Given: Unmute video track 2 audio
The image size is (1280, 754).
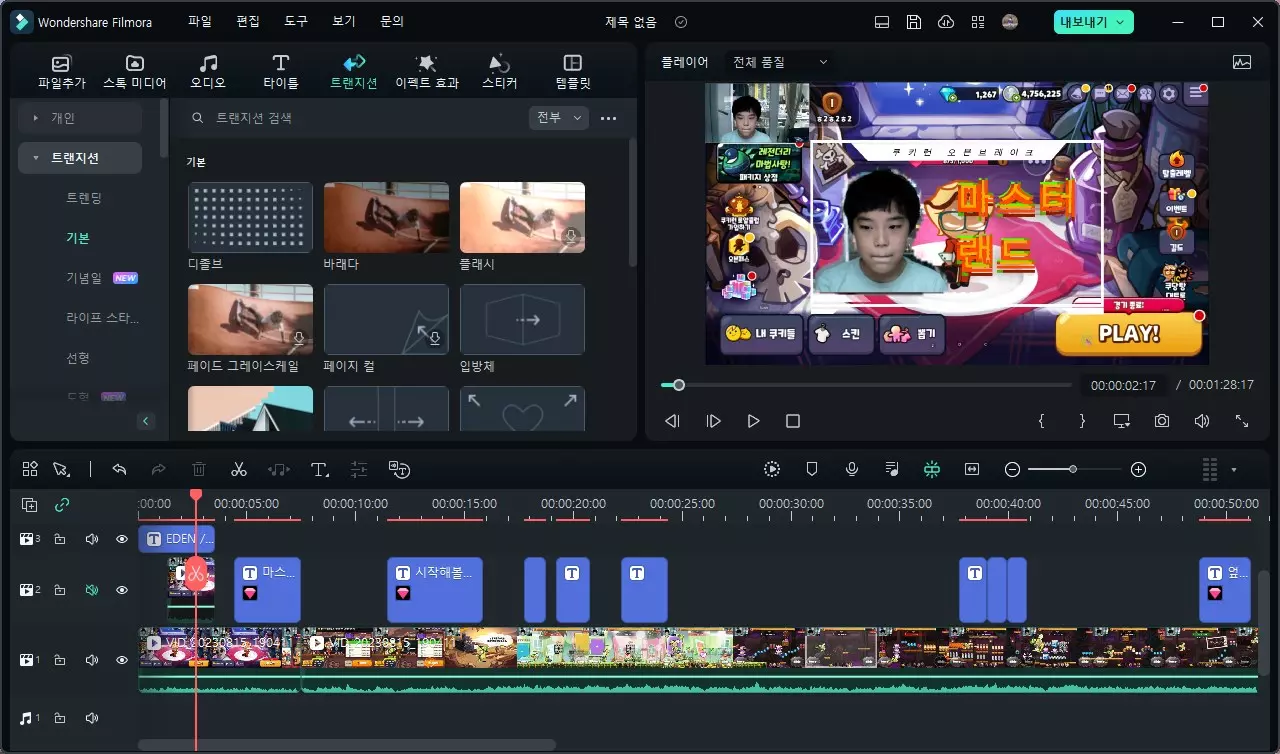Looking at the screenshot, I should [x=91, y=590].
